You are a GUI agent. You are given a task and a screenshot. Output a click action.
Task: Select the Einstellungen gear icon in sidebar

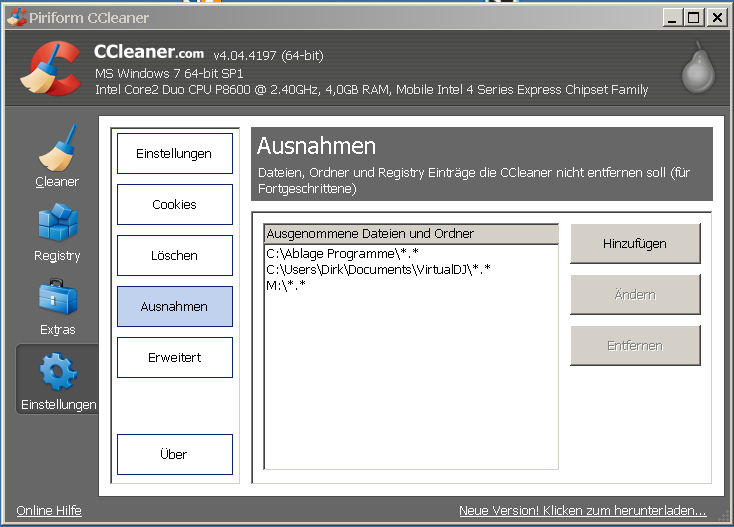click(x=58, y=372)
